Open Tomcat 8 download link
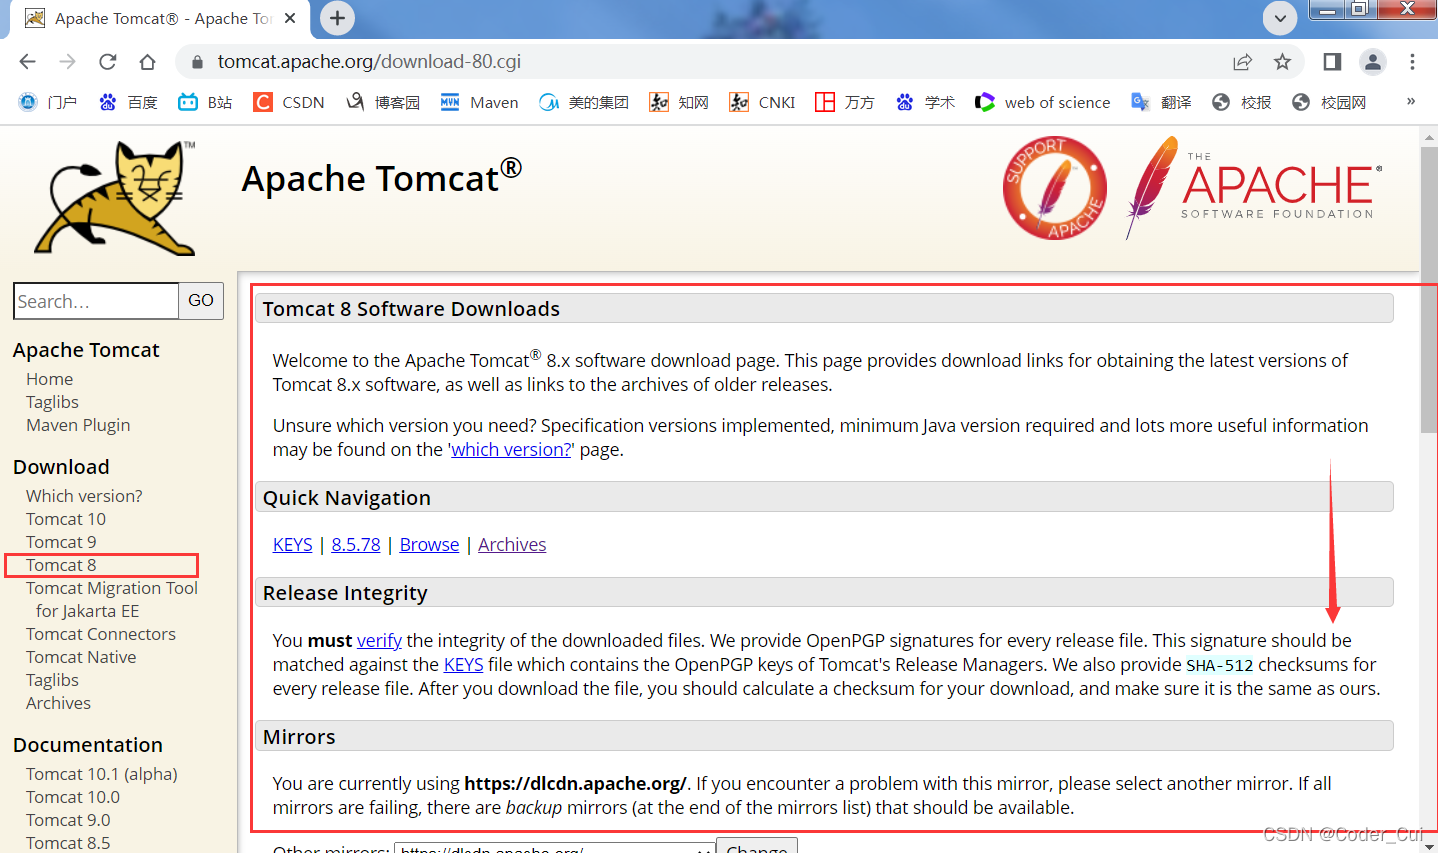 point(61,565)
